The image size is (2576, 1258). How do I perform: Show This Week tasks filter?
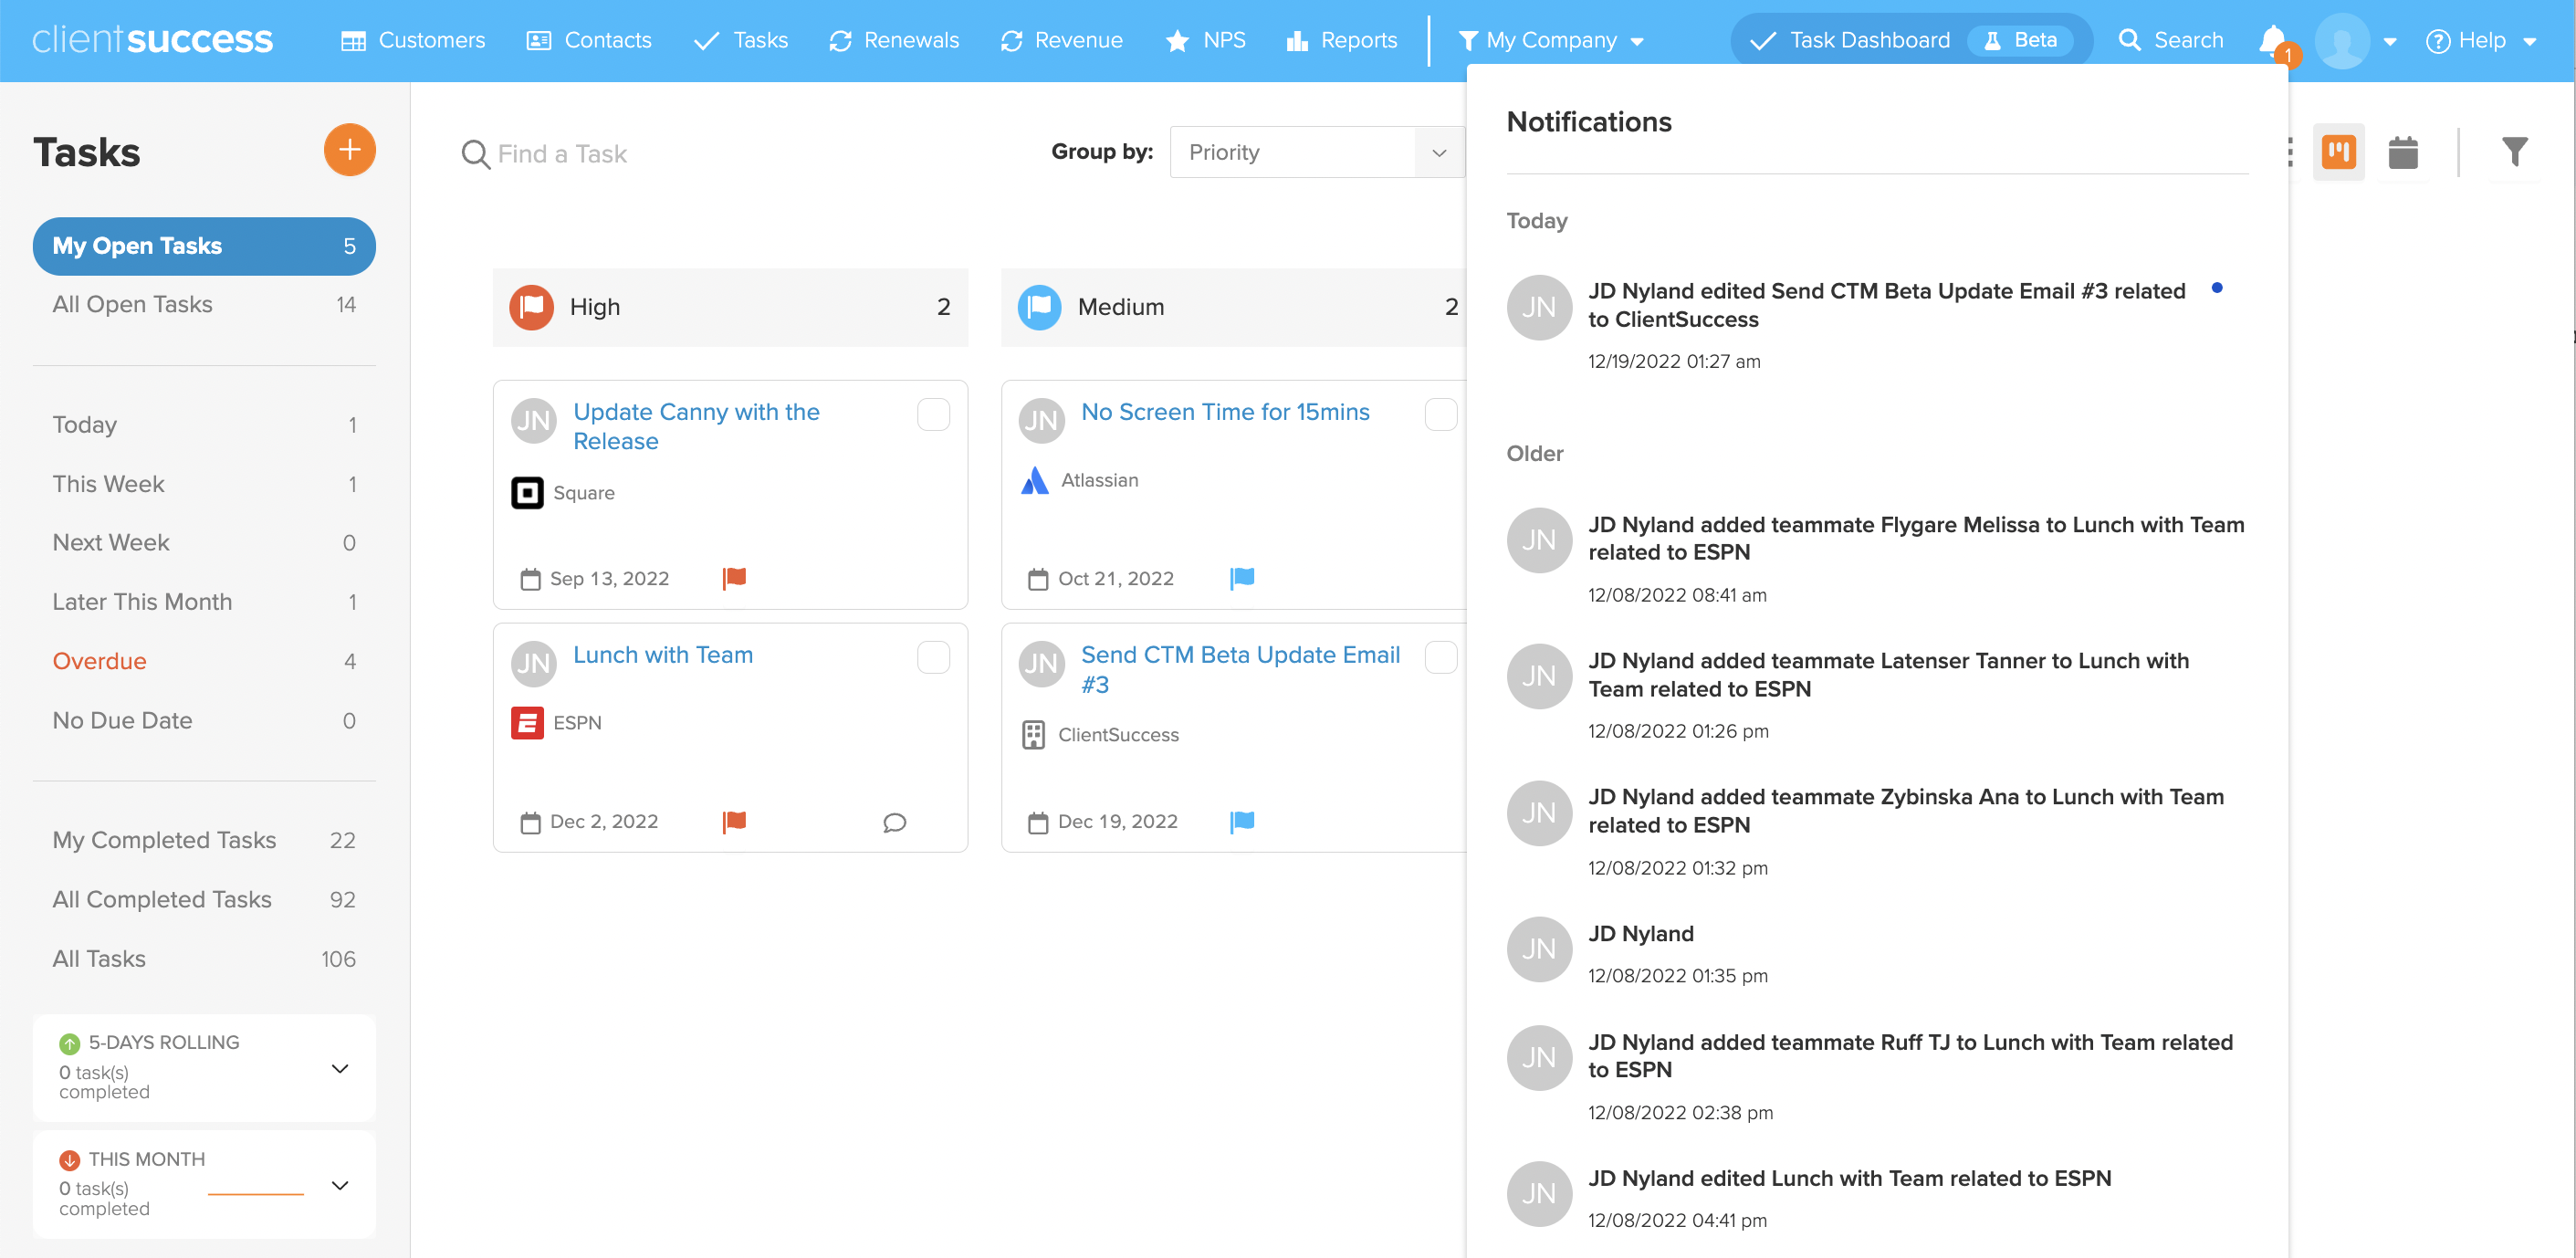[204, 484]
